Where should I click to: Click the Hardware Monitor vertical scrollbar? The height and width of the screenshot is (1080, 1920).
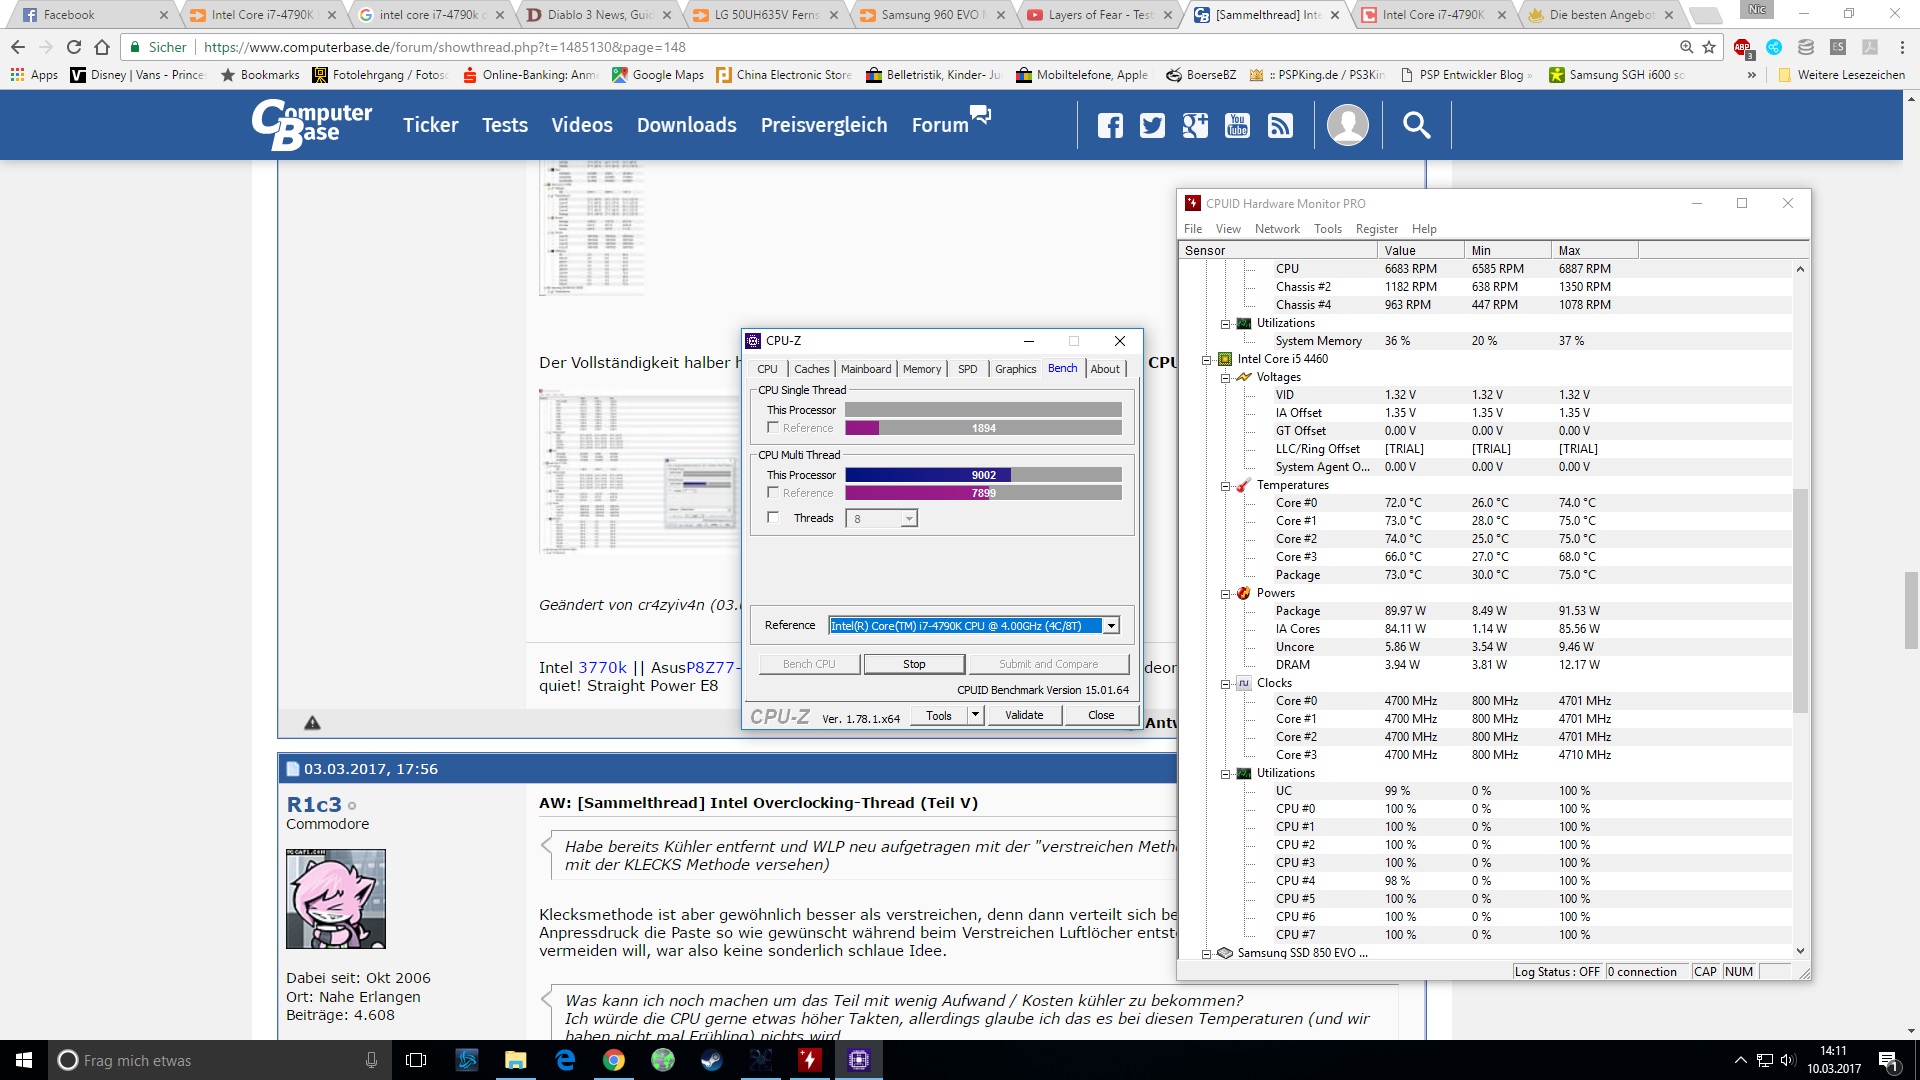click(1800, 600)
